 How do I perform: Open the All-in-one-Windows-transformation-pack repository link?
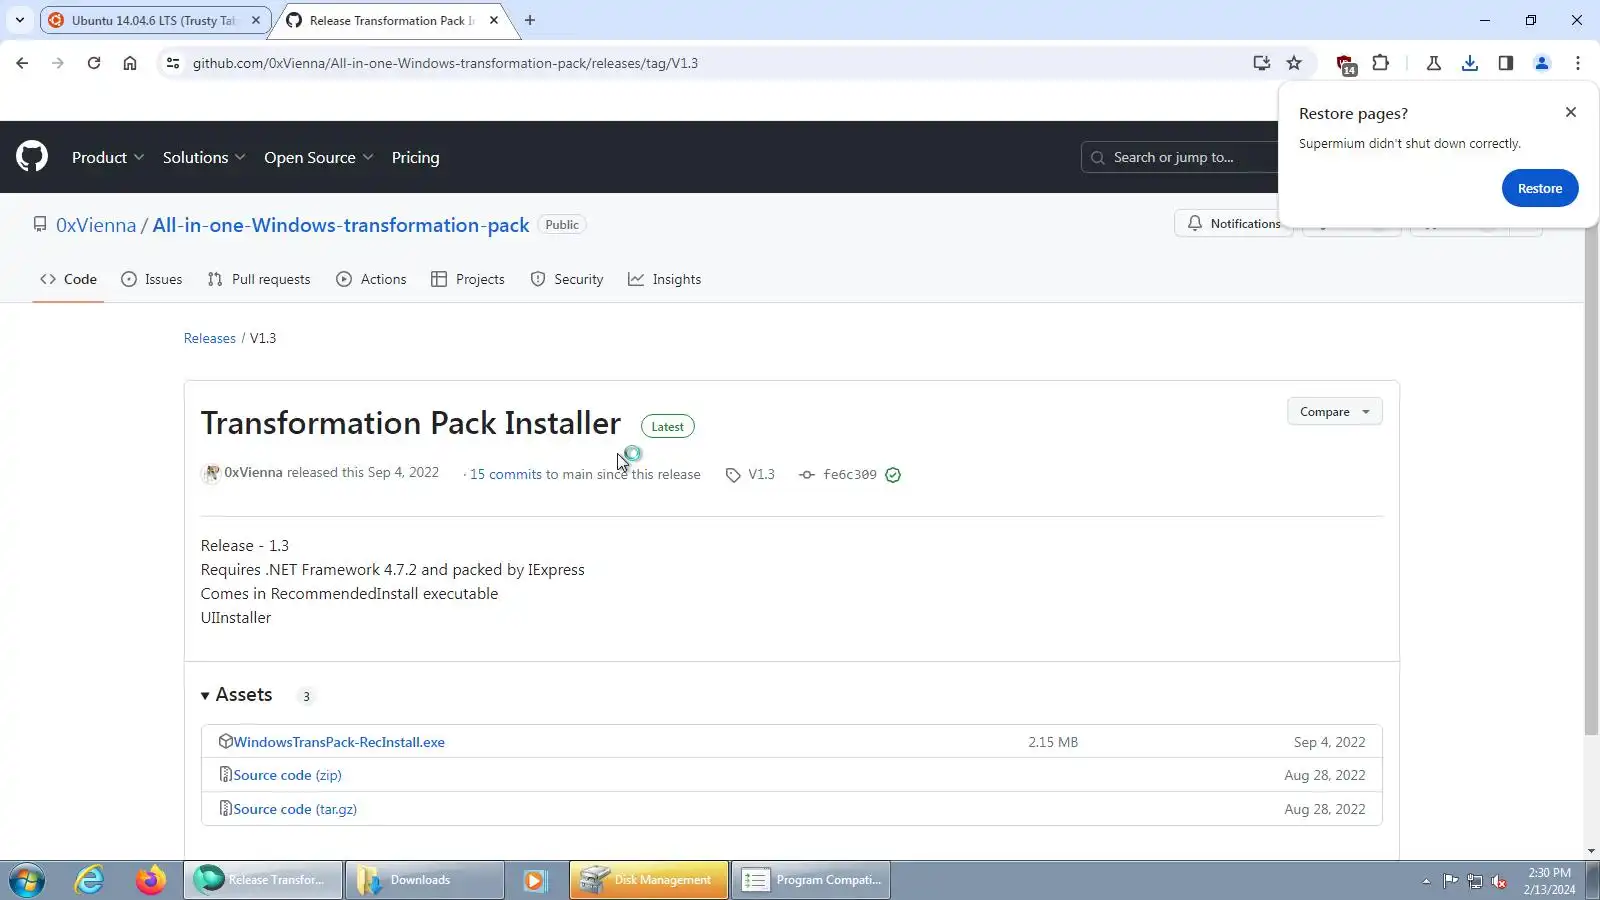pos(341,225)
